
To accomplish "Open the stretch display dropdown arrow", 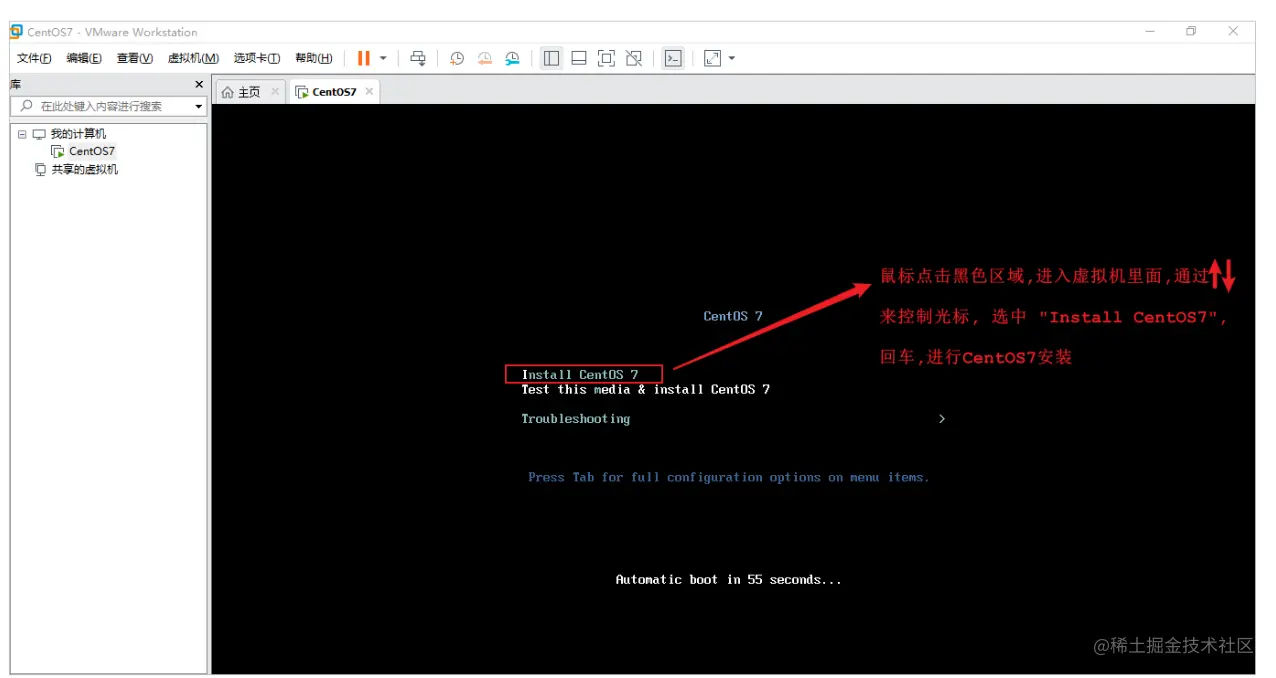I will coord(732,58).
